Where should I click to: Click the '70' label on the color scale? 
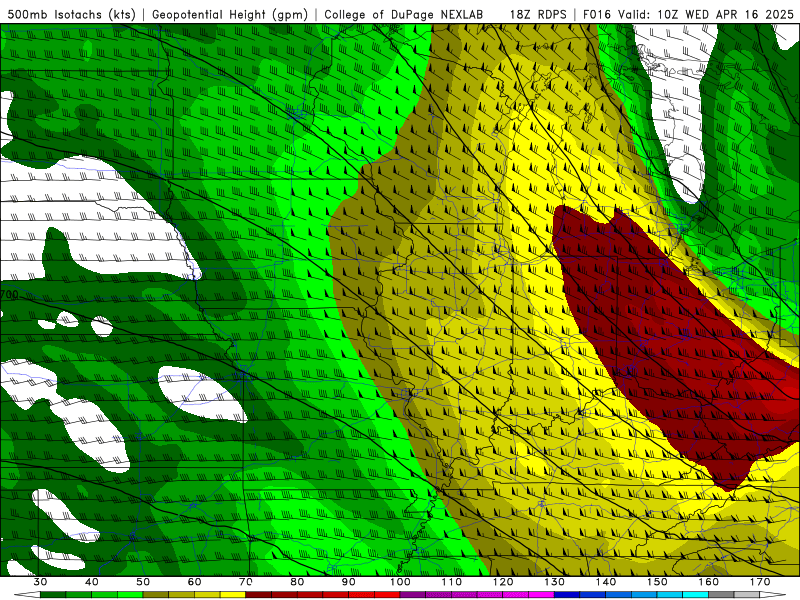pyautogui.click(x=246, y=582)
